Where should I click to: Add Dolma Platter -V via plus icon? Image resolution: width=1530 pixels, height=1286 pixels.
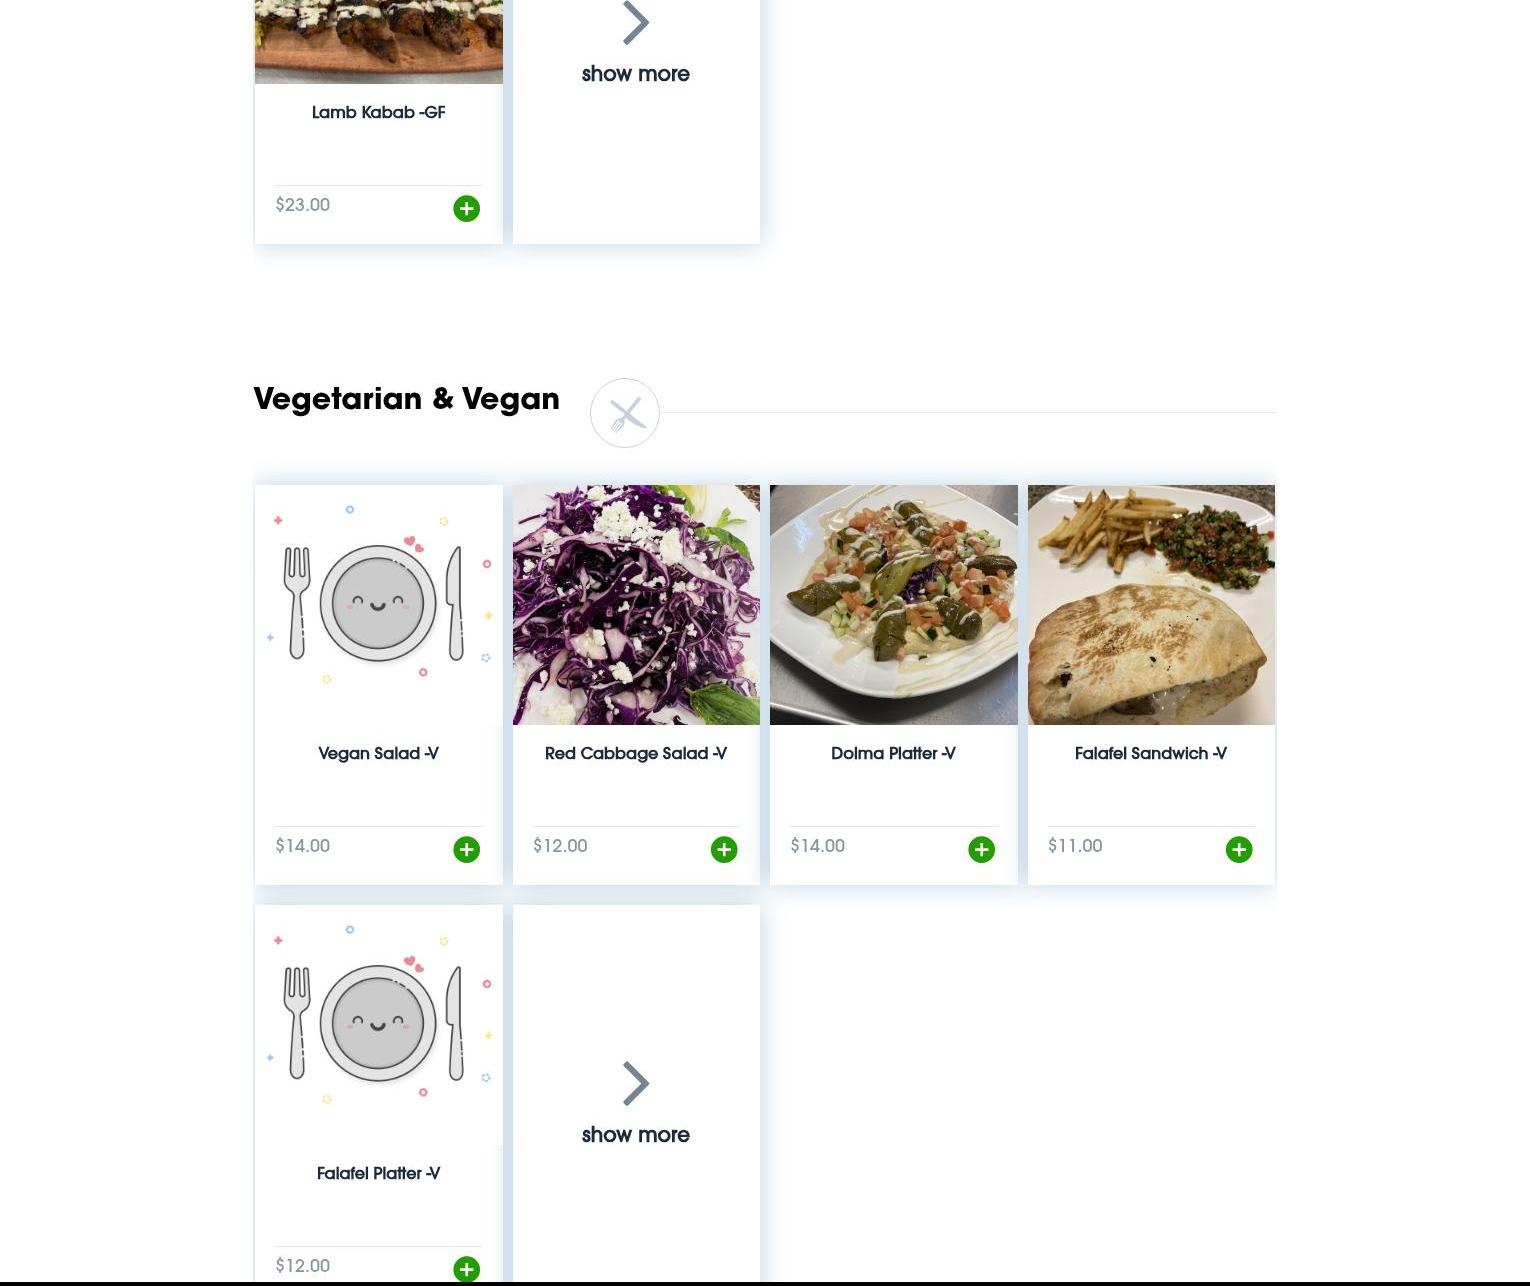pos(981,849)
